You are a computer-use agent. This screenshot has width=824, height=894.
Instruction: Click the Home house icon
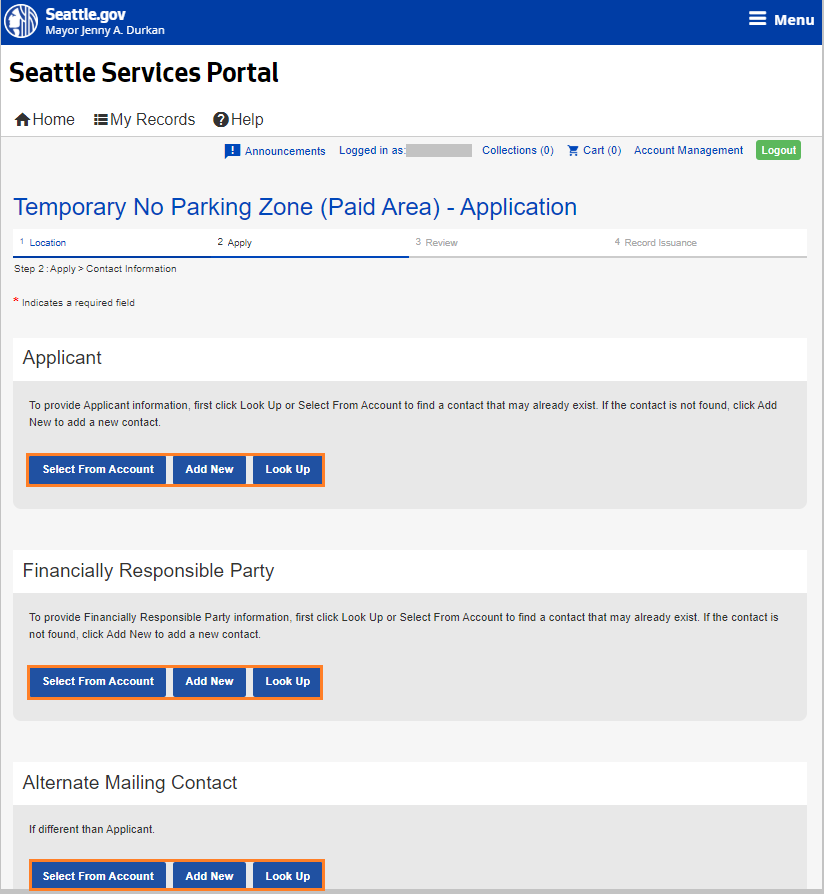pos(22,120)
